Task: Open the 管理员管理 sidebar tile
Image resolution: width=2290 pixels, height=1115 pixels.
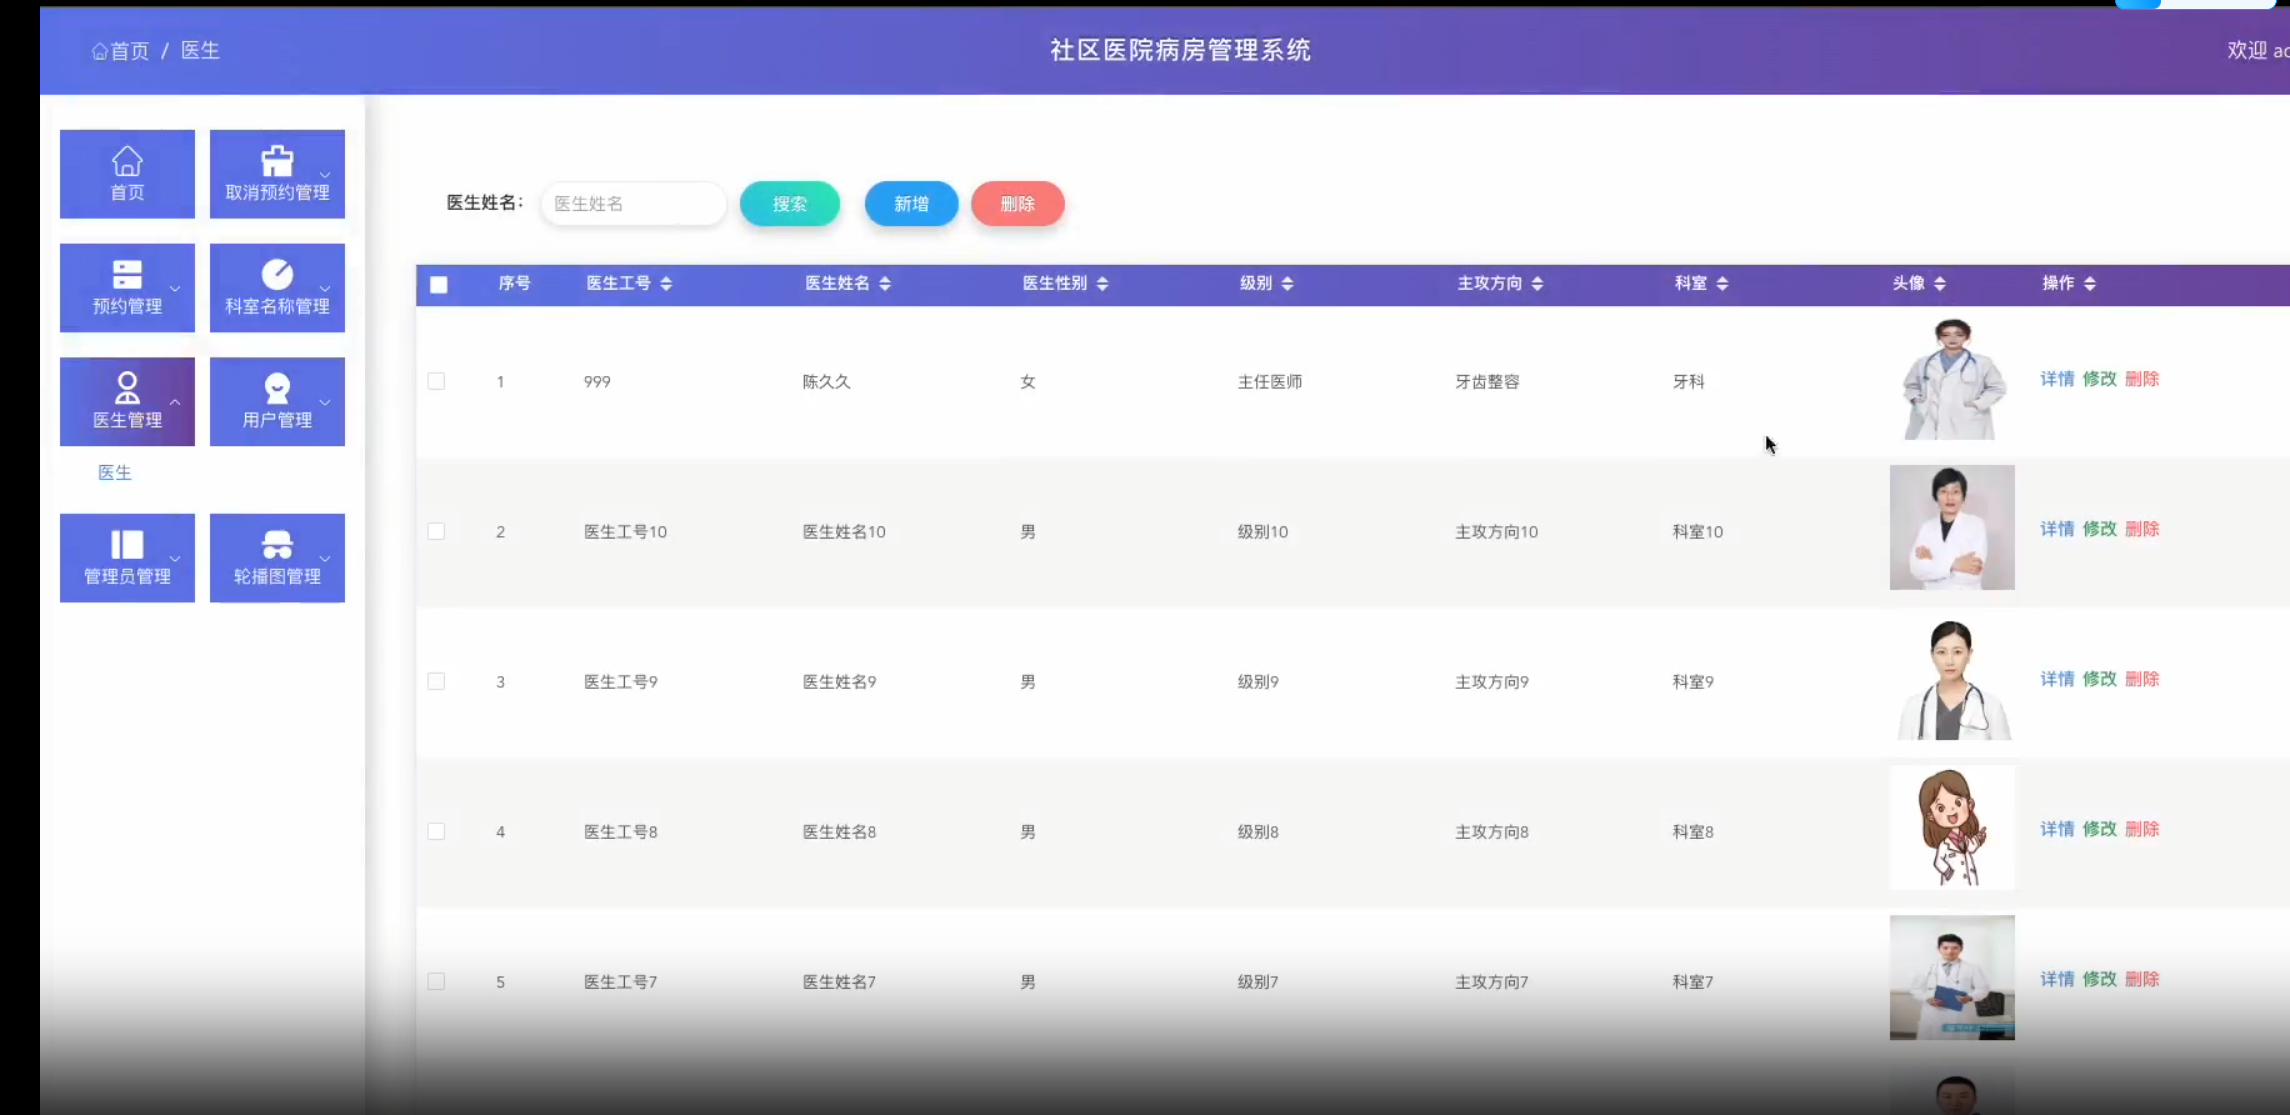Action: (127, 558)
